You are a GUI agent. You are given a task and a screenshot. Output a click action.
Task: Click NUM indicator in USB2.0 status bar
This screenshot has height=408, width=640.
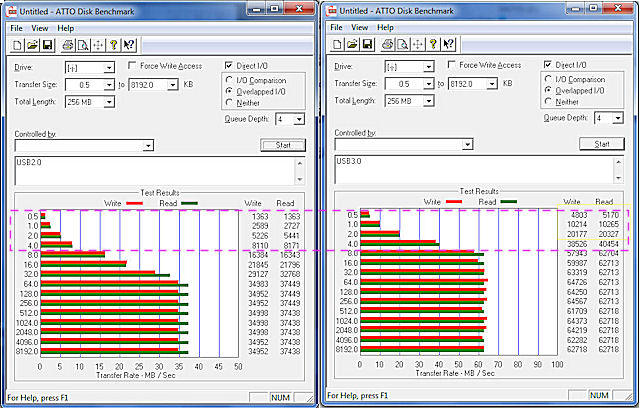click(281, 397)
